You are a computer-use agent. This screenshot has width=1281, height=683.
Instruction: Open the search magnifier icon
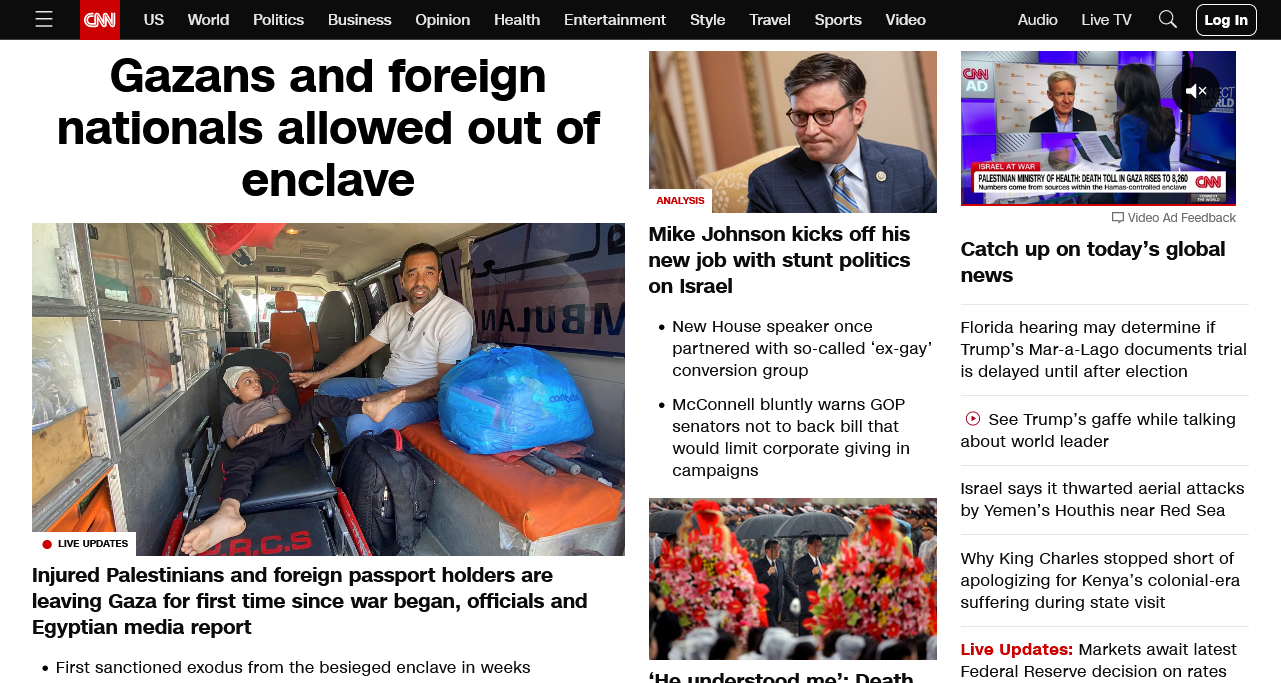pyautogui.click(x=1167, y=19)
